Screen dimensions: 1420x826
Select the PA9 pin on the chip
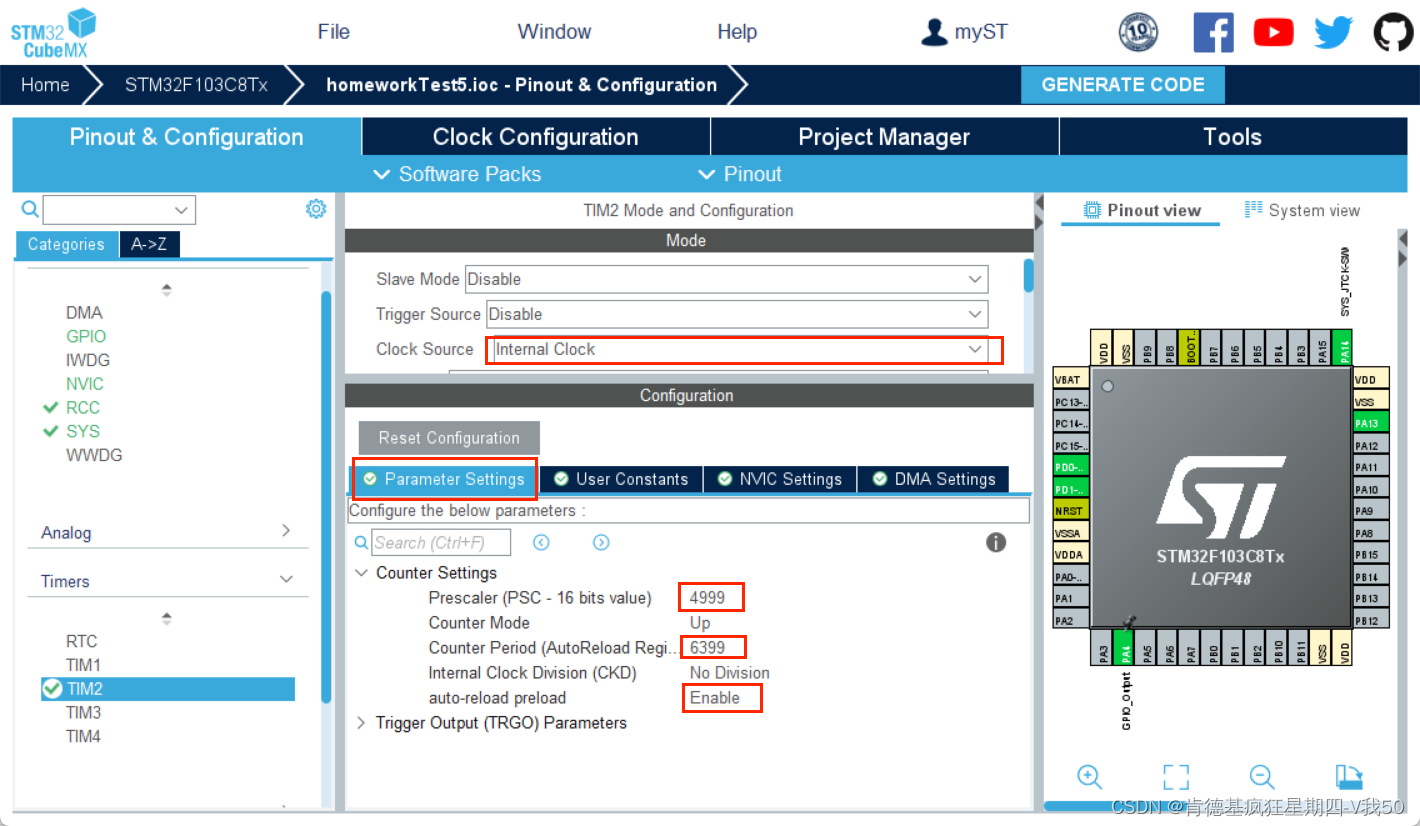click(1371, 511)
